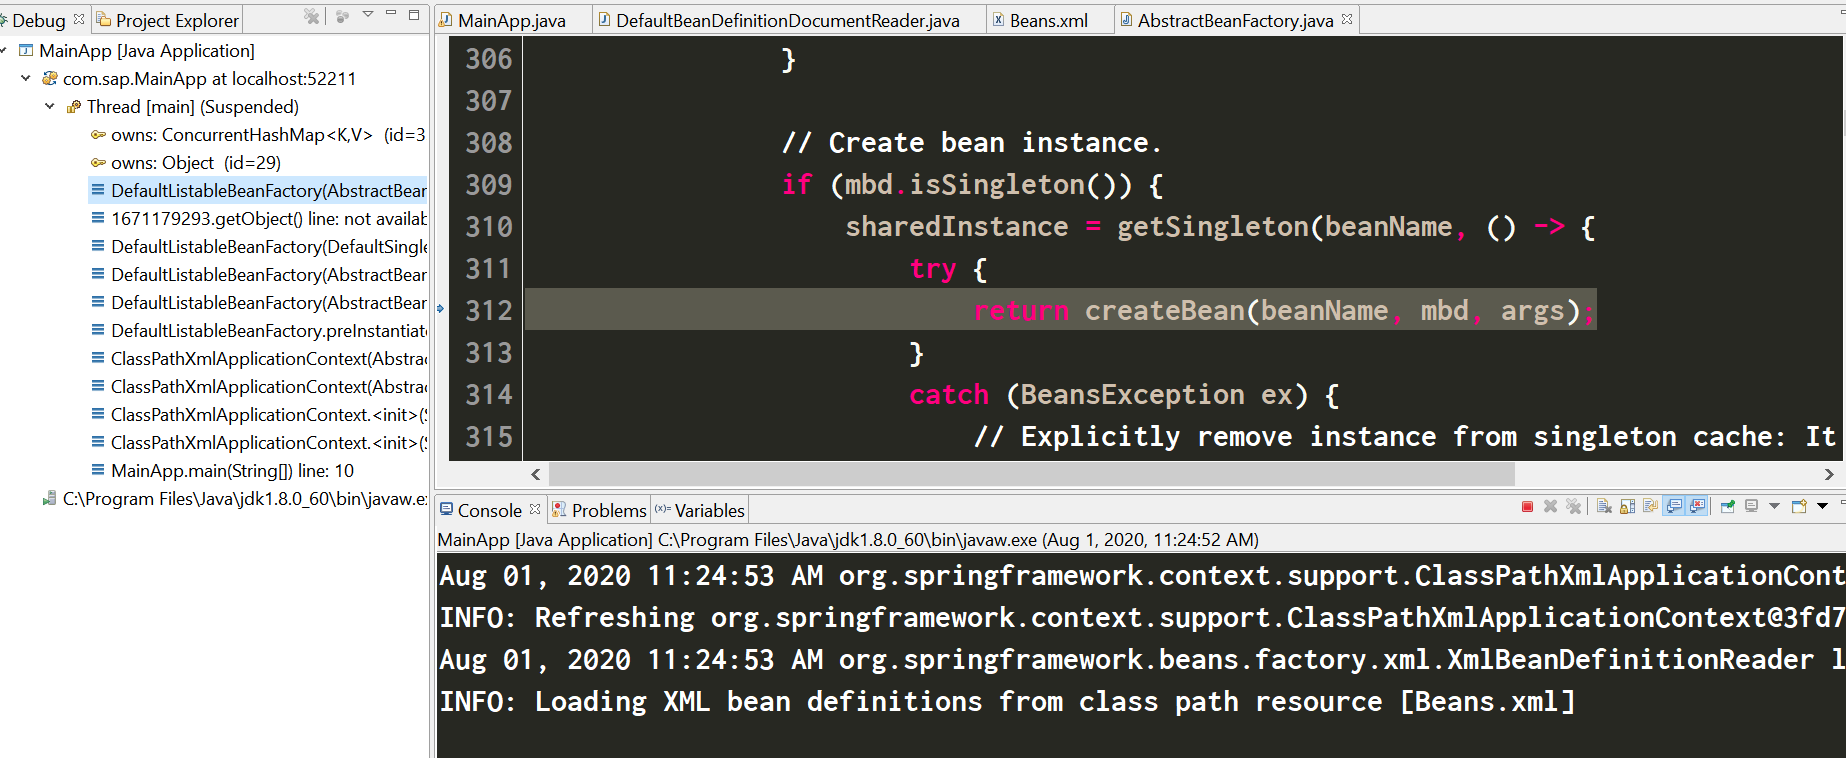This screenshot has height=758, width=1846.
Task: Select the AbstractBeanFactory.java editor tab
Action: (x=1235, y=20)
